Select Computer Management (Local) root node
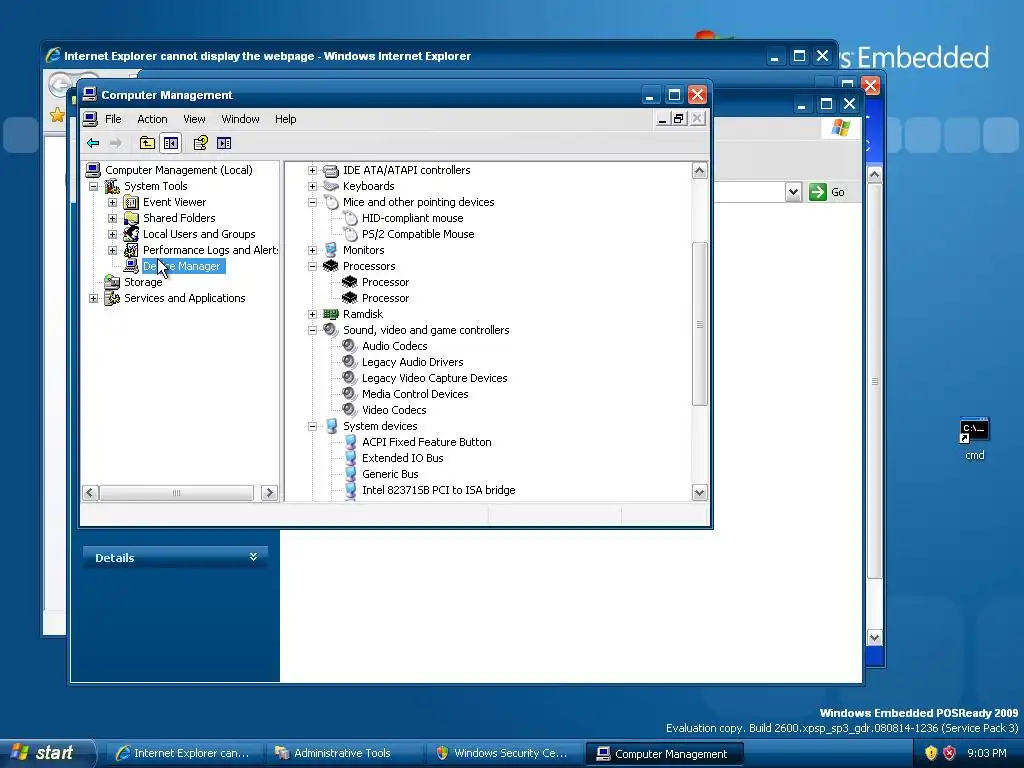 click(x=178, y=170)
